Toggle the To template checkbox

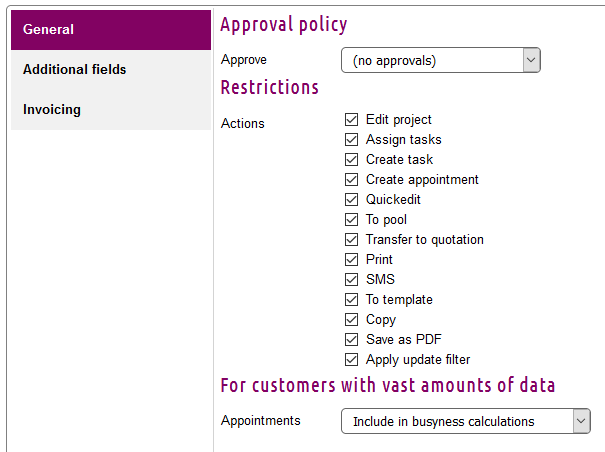[351, 300]
